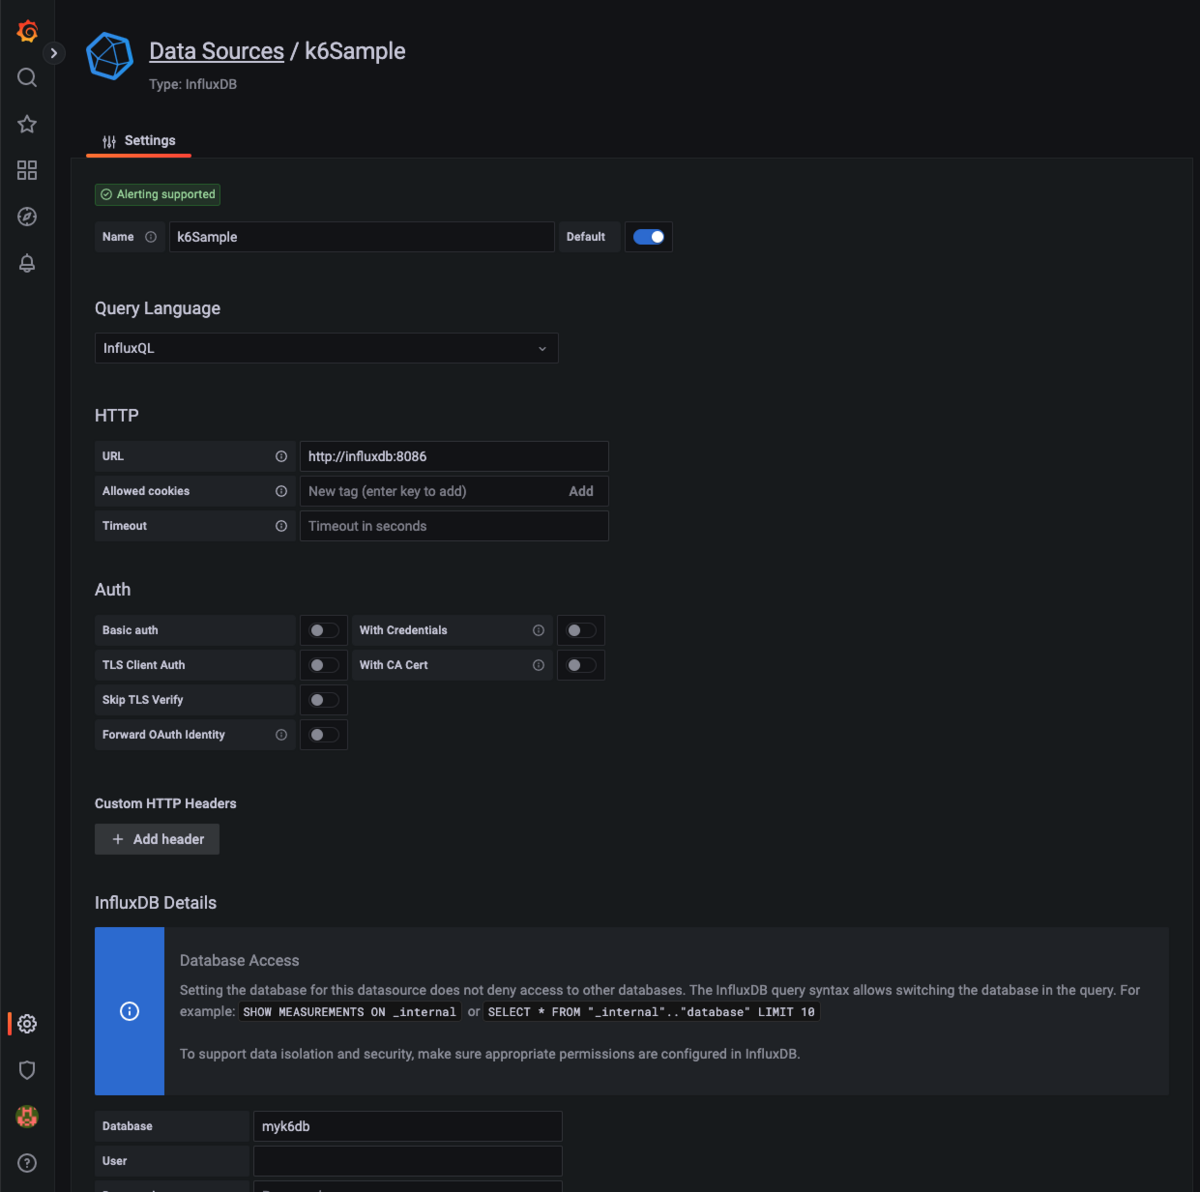Click the Custom HTTP Headers heading
1200x1192 pixels.
click(165, 803)
